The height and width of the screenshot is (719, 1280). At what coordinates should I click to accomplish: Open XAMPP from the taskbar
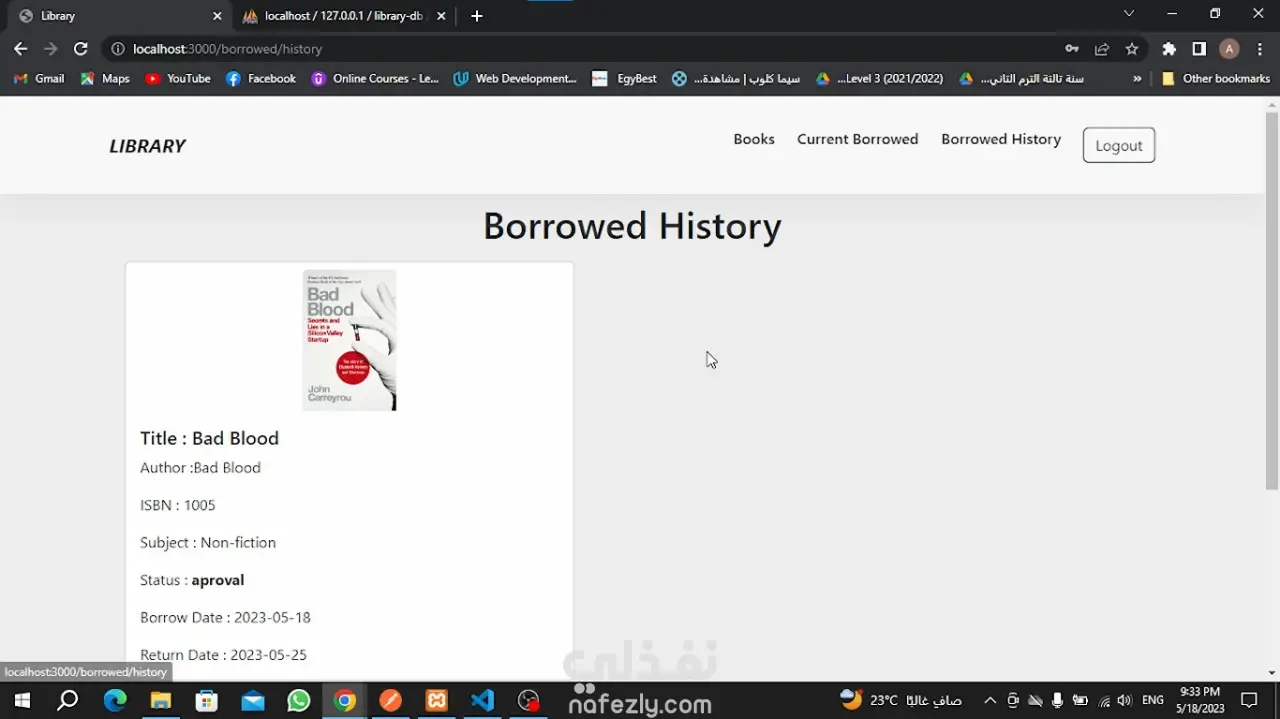tap(436, 700)
